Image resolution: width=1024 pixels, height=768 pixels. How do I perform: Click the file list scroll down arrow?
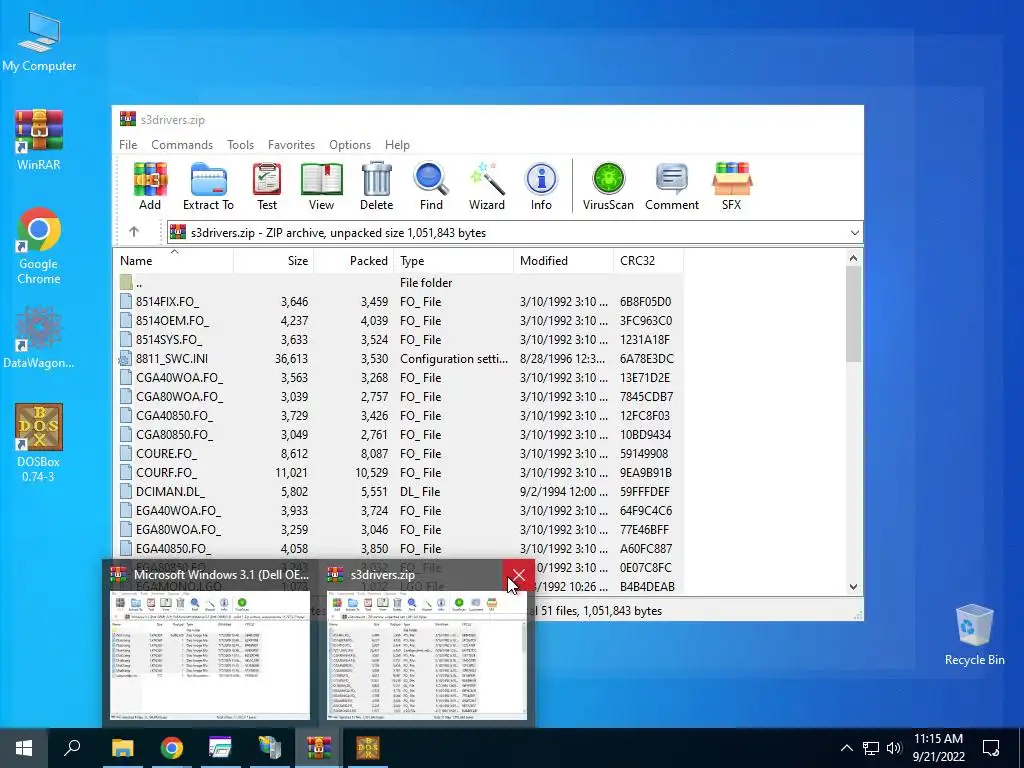pyautogui.click(x=854, y=586)
